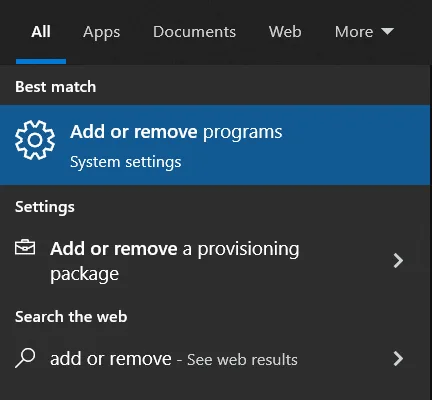Select the All search filter tab
432x400 pixels.
click(41, 32)
